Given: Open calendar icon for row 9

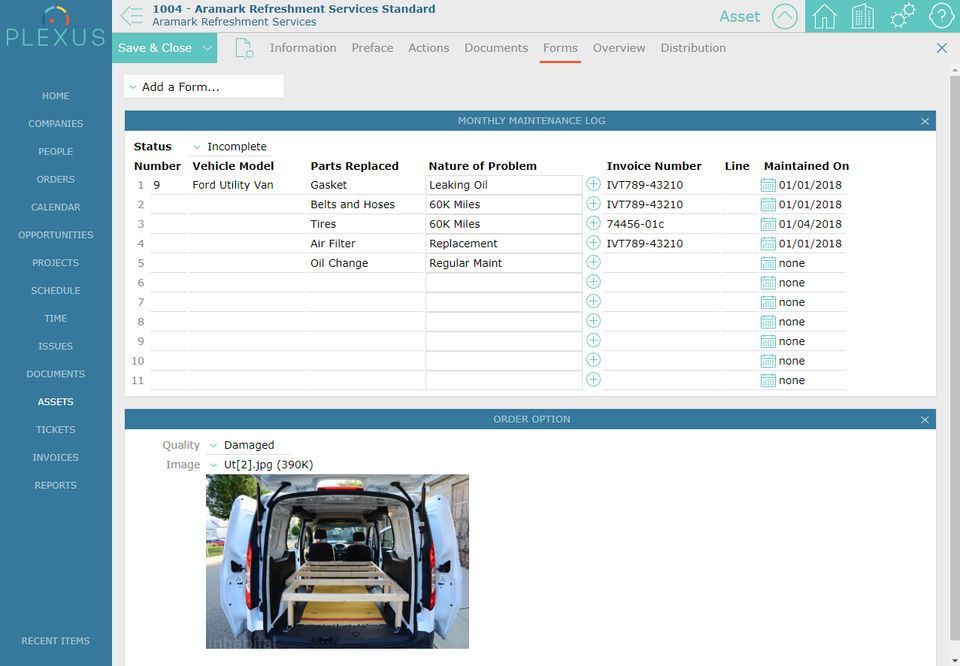Looking at the screenshot, I should coord(768,342).
